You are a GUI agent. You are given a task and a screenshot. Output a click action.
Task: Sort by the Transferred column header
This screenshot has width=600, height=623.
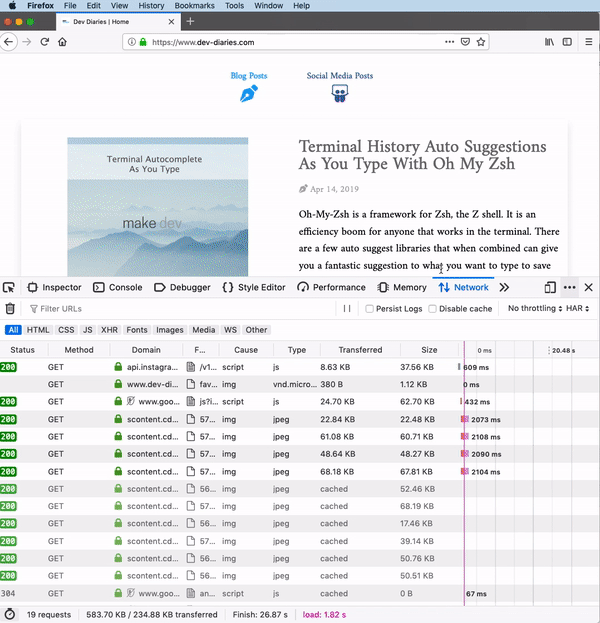click(x=360, y=350)
